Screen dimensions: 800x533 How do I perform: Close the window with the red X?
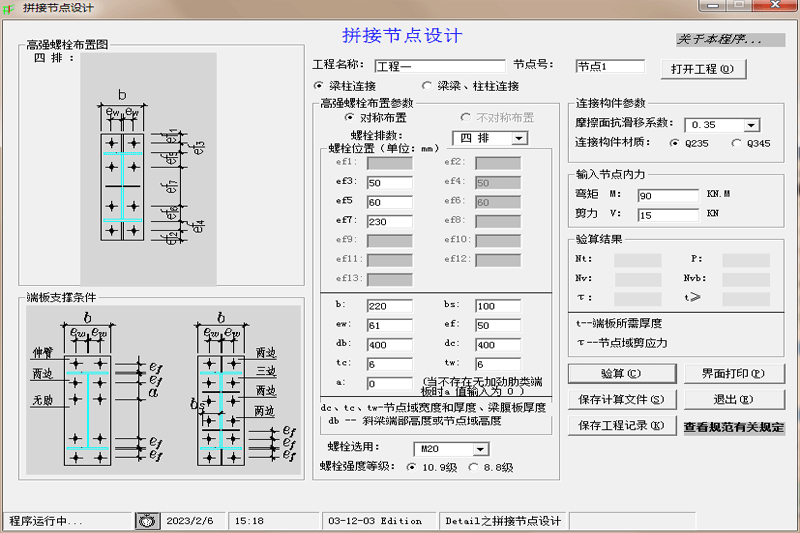coord(775,5)
